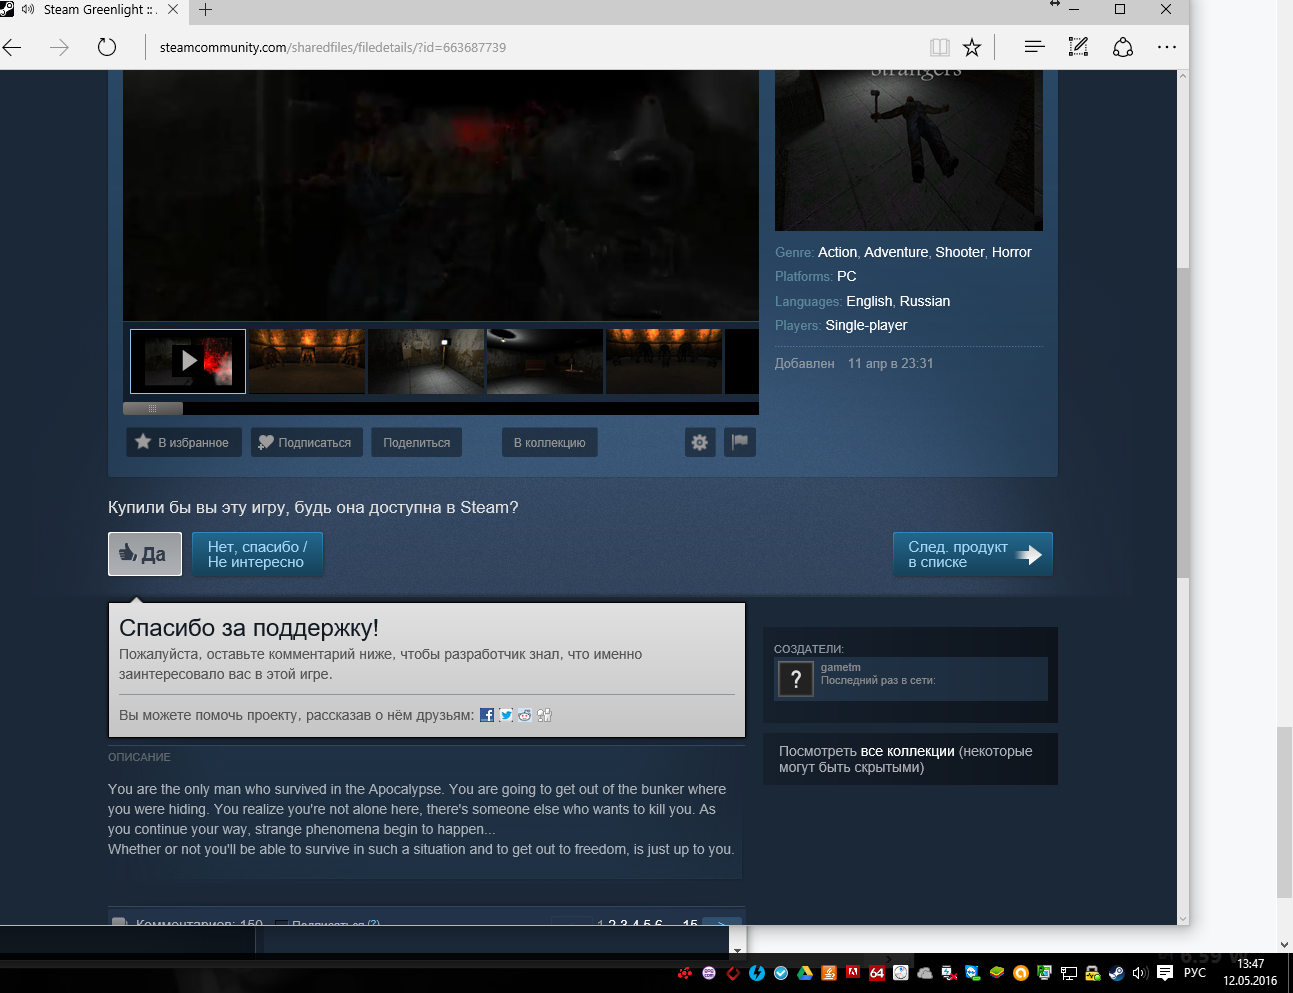Open the game cover image with hanging figure

(x=909, y=150)
